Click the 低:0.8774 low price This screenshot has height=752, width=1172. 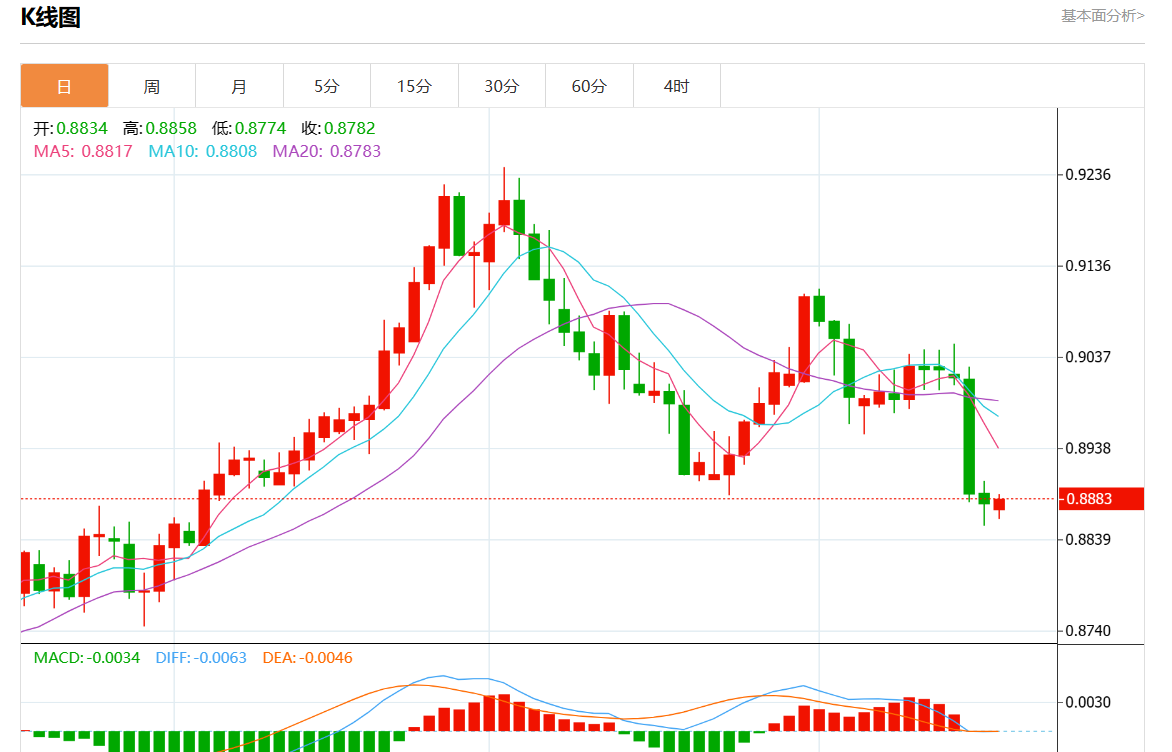(x=249, y=128)
